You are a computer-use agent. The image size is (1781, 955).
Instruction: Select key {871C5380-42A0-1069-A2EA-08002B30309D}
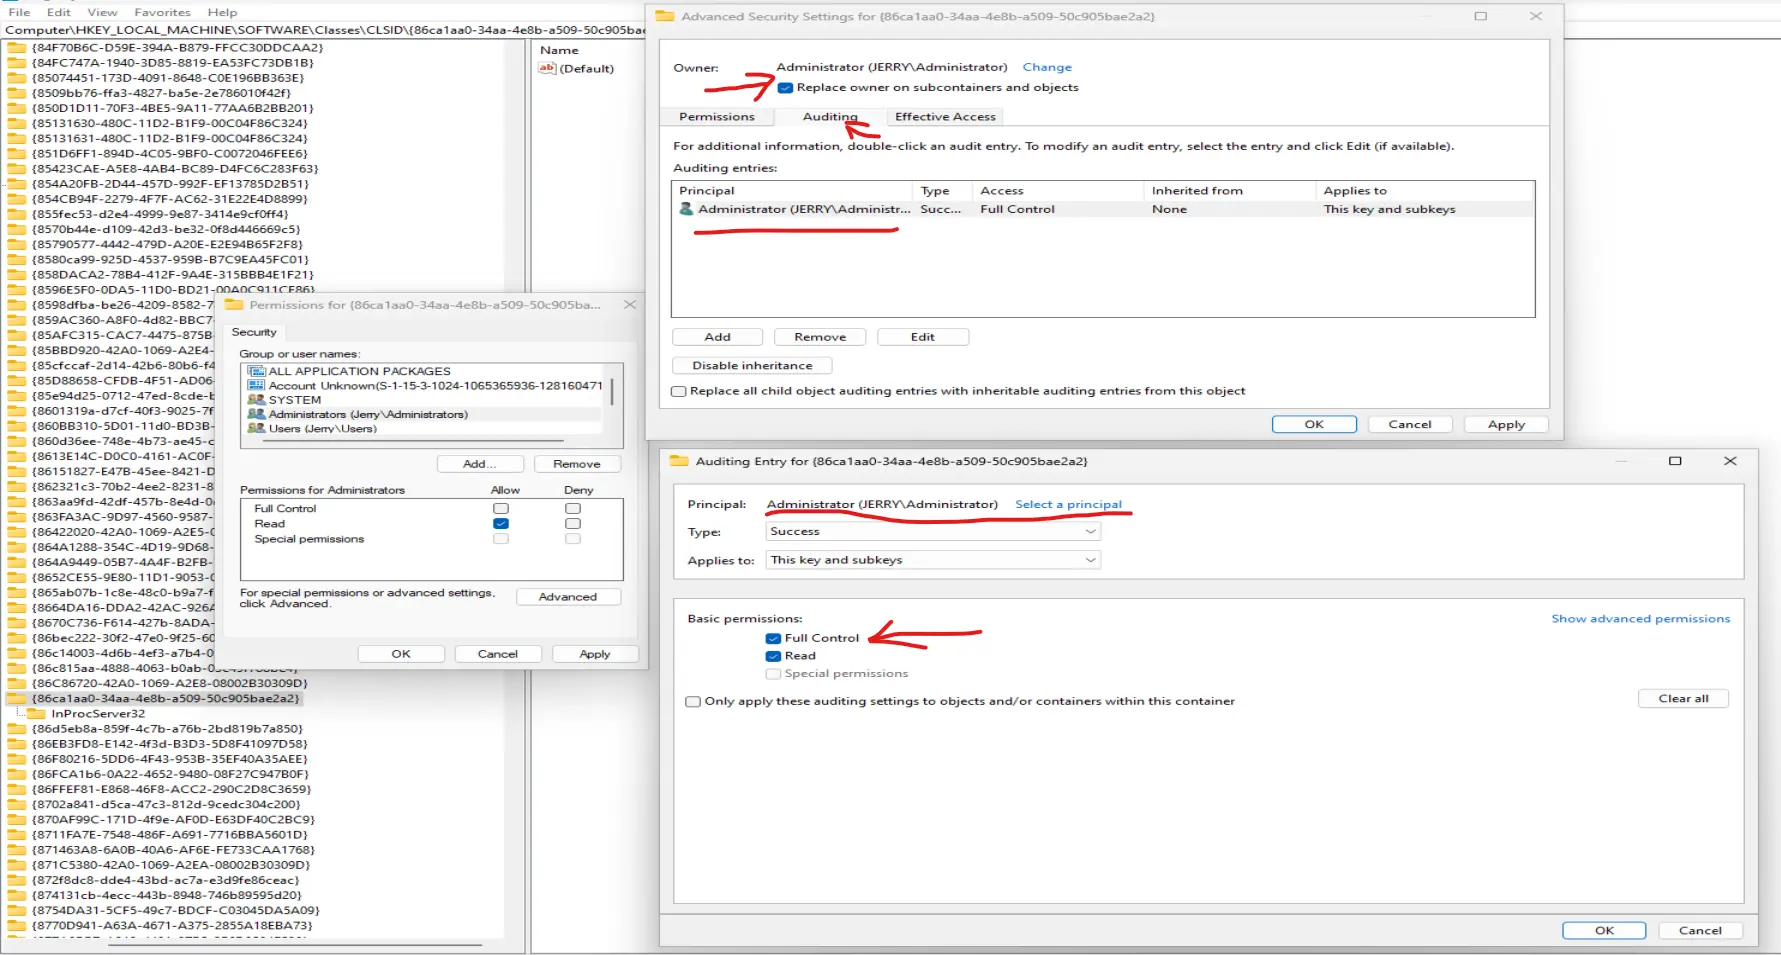(171, 865)
